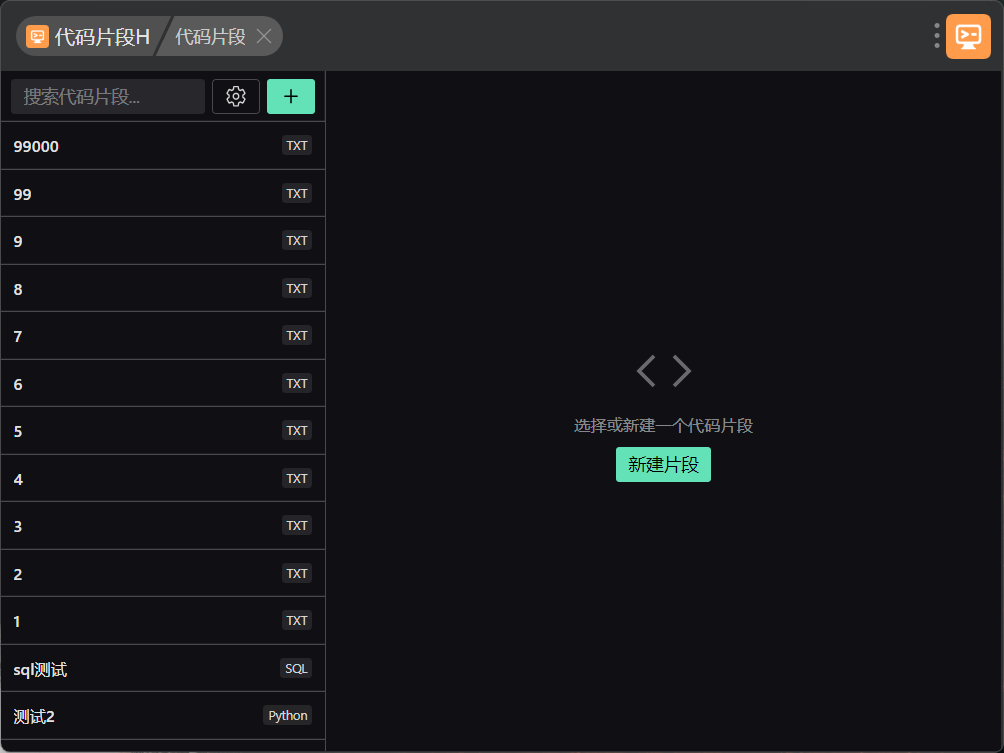Click the TXT tag on row 4
1004x753 pixels.
[296, 478]
